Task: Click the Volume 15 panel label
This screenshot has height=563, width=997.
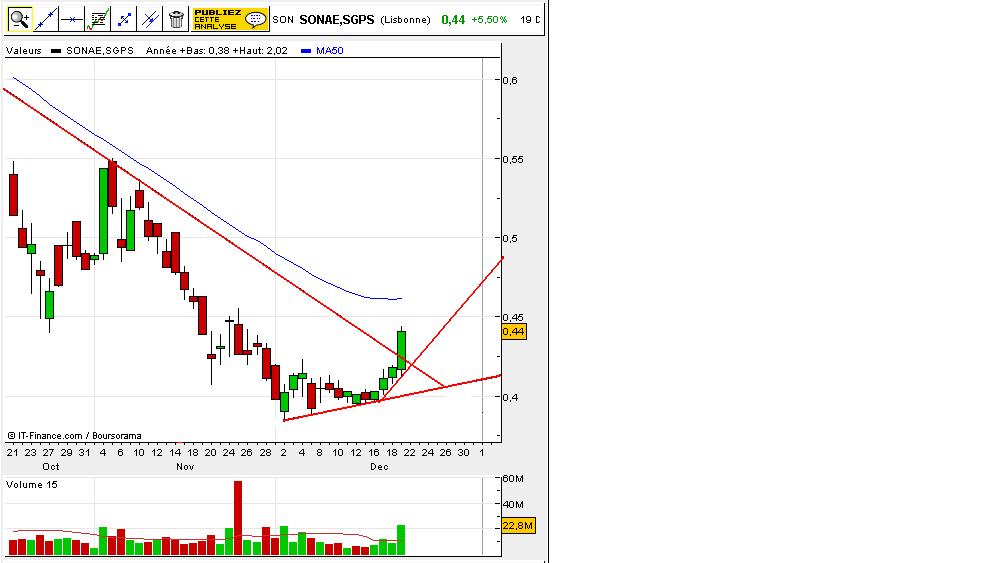Action: tap(32, 485)
